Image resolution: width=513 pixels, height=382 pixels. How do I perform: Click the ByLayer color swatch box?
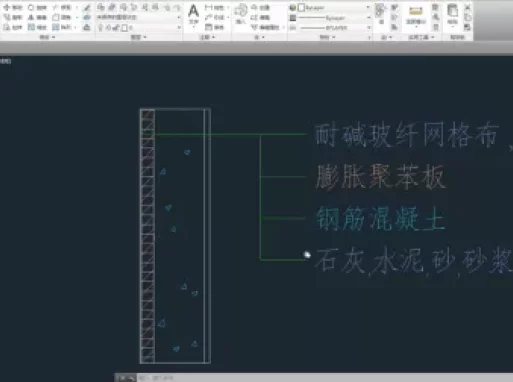(301, 7)
